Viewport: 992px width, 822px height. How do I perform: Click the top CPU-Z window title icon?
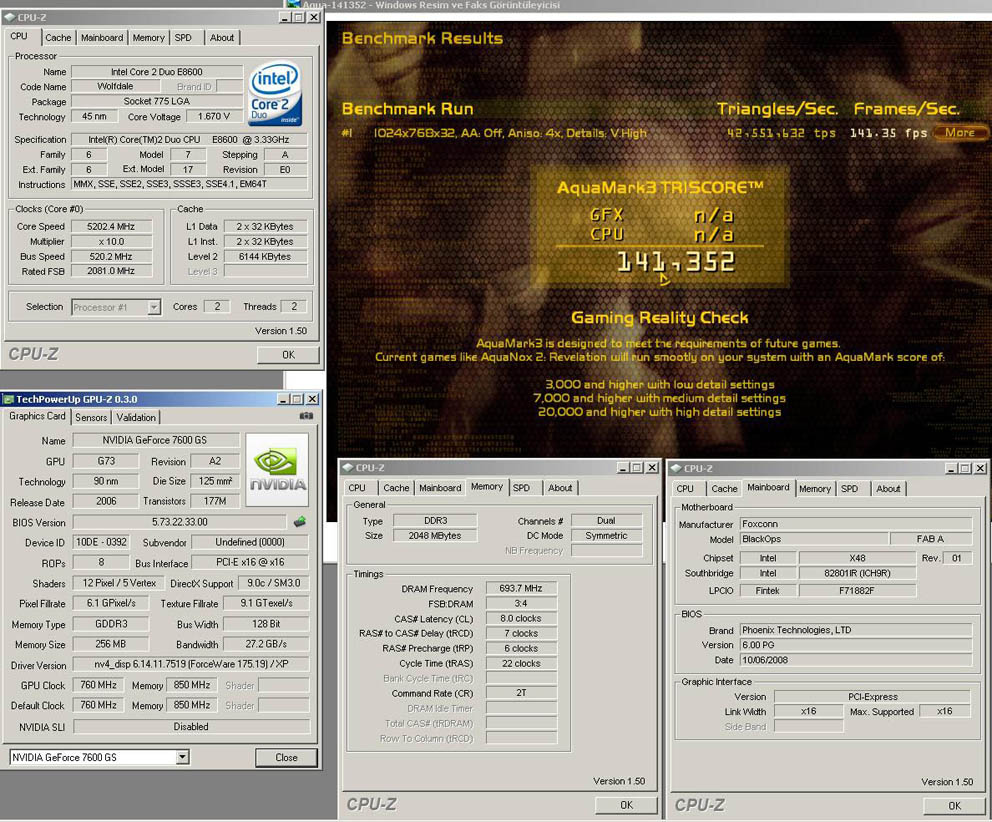pos(10,17)
